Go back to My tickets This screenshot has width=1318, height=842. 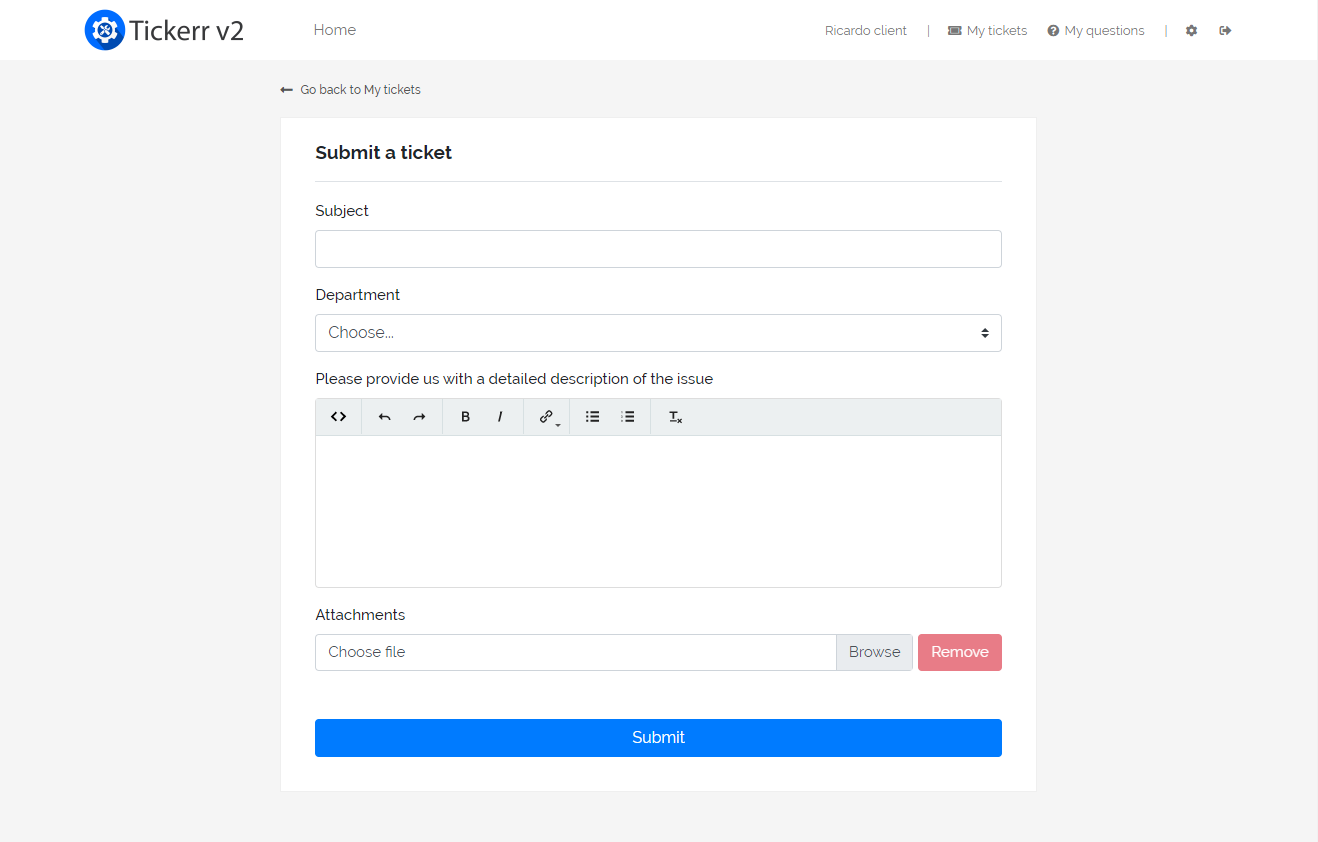(350, 89)
